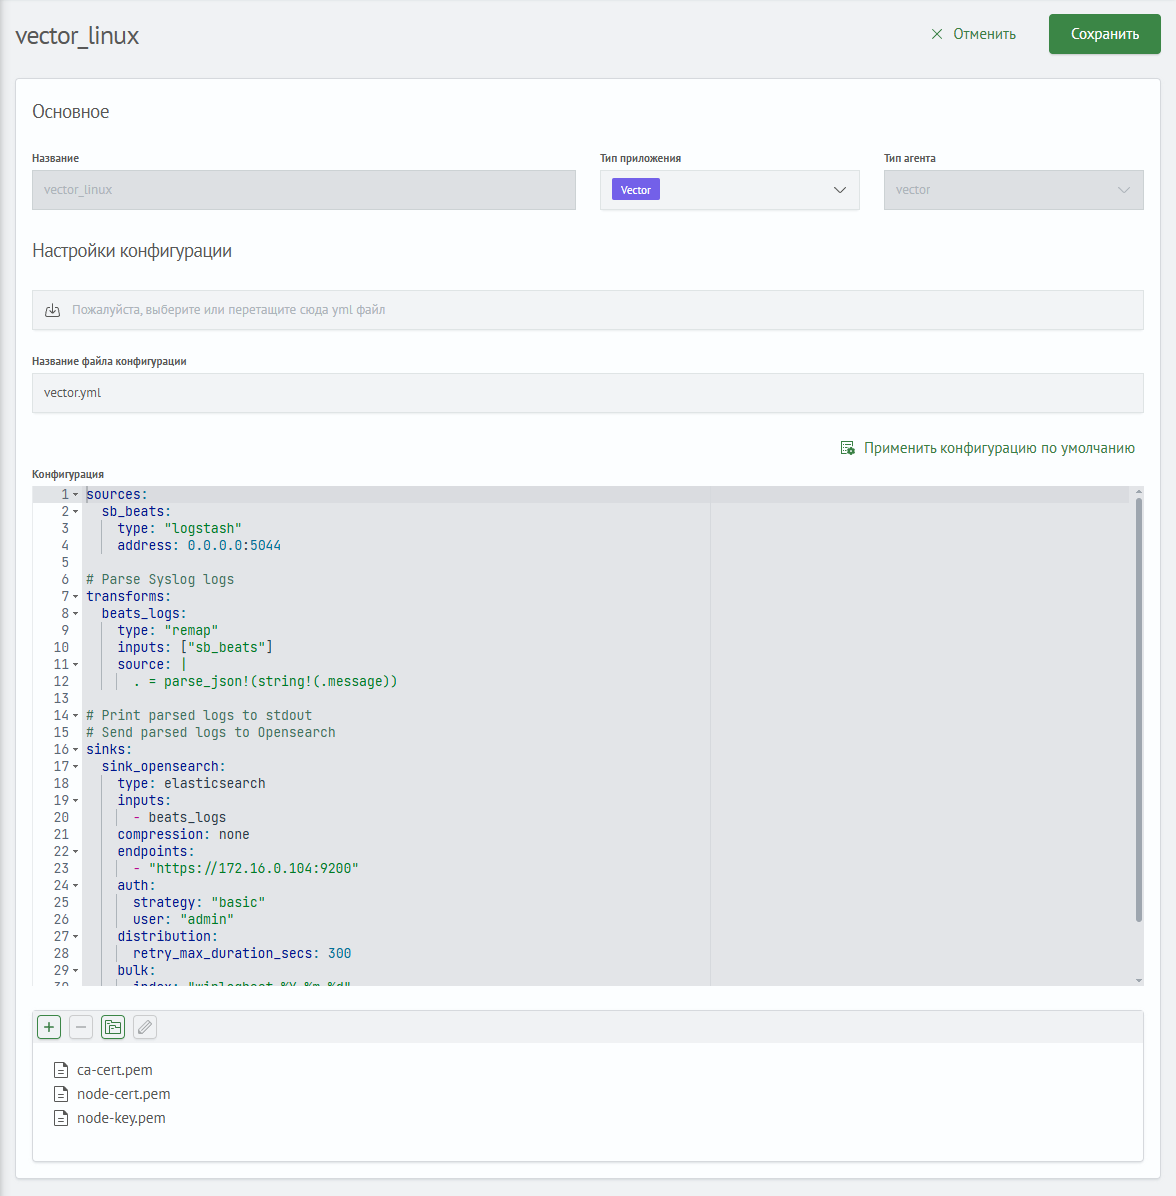Screen dimensions: 1176x1196
Task: Fold the auth block at line 24
Action: 75,886
